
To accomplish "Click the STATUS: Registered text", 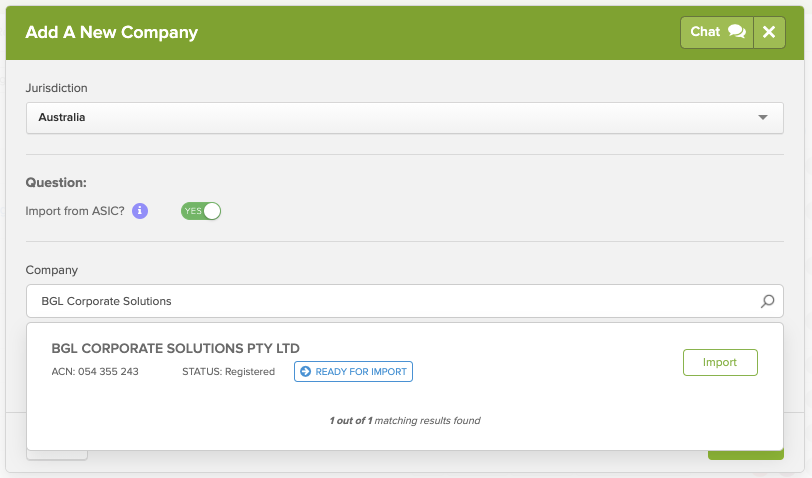I will coord(228,372).
